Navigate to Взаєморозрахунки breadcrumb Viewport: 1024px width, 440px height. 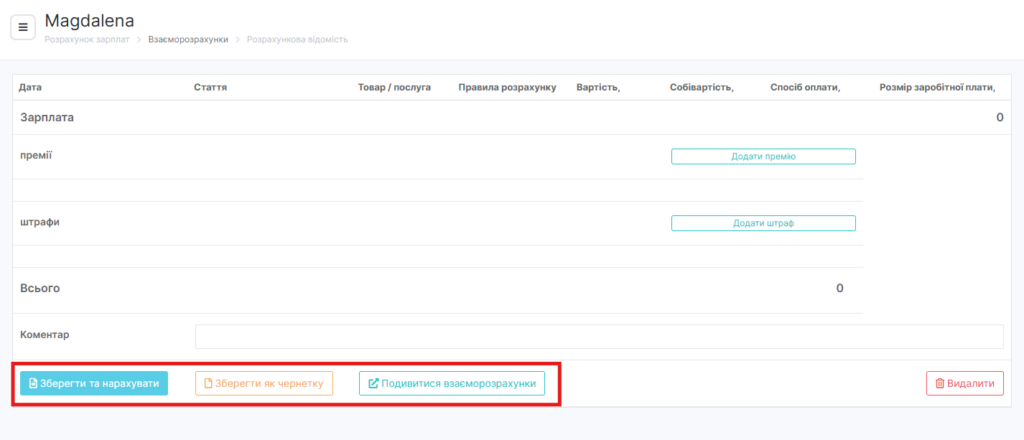click(188, 40)
